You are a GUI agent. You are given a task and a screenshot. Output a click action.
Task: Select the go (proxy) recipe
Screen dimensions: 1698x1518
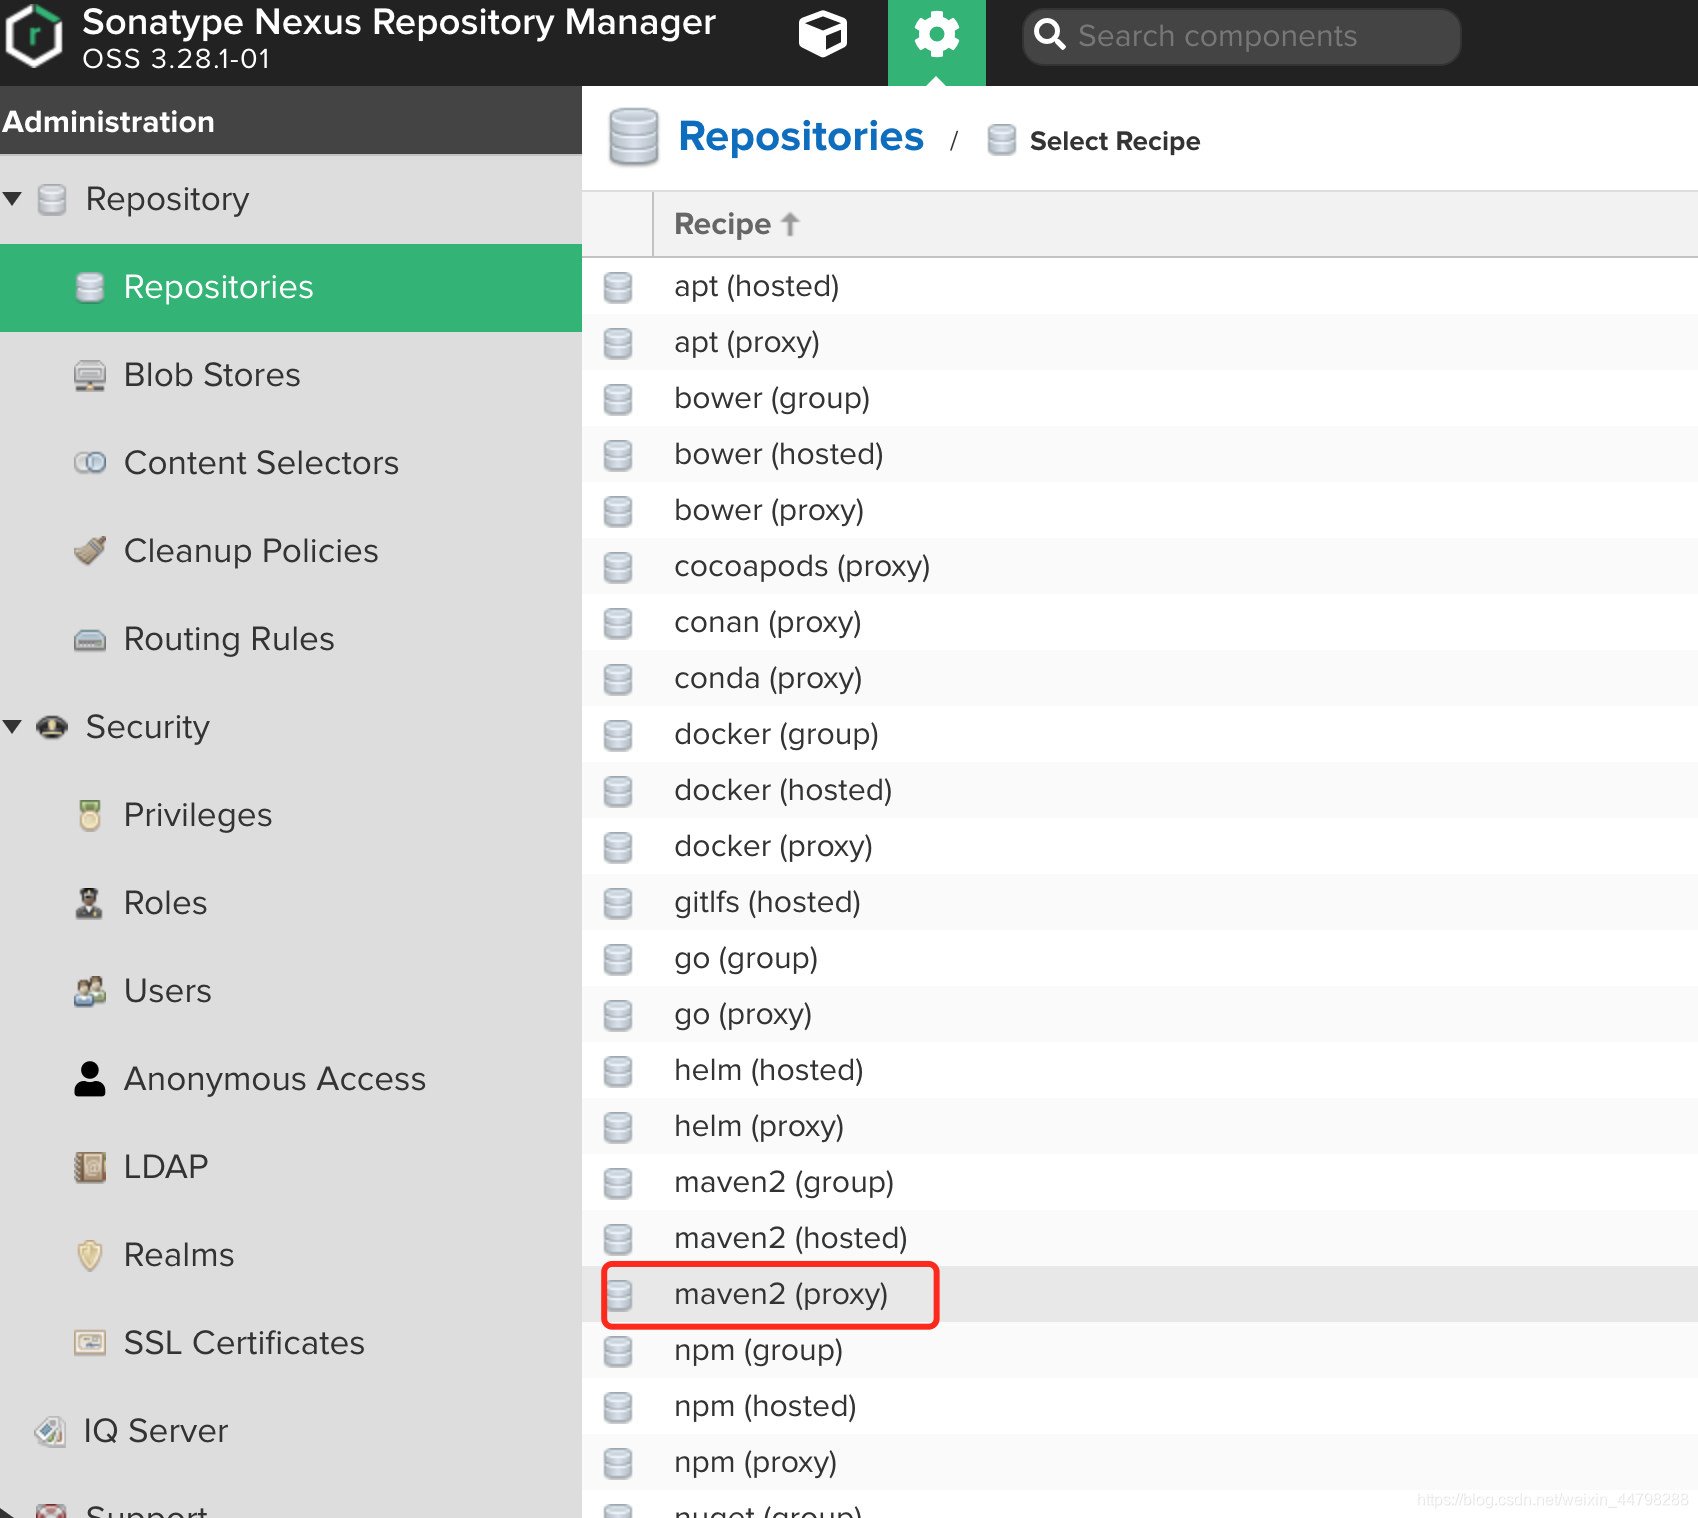(x=1140, y=1014)
